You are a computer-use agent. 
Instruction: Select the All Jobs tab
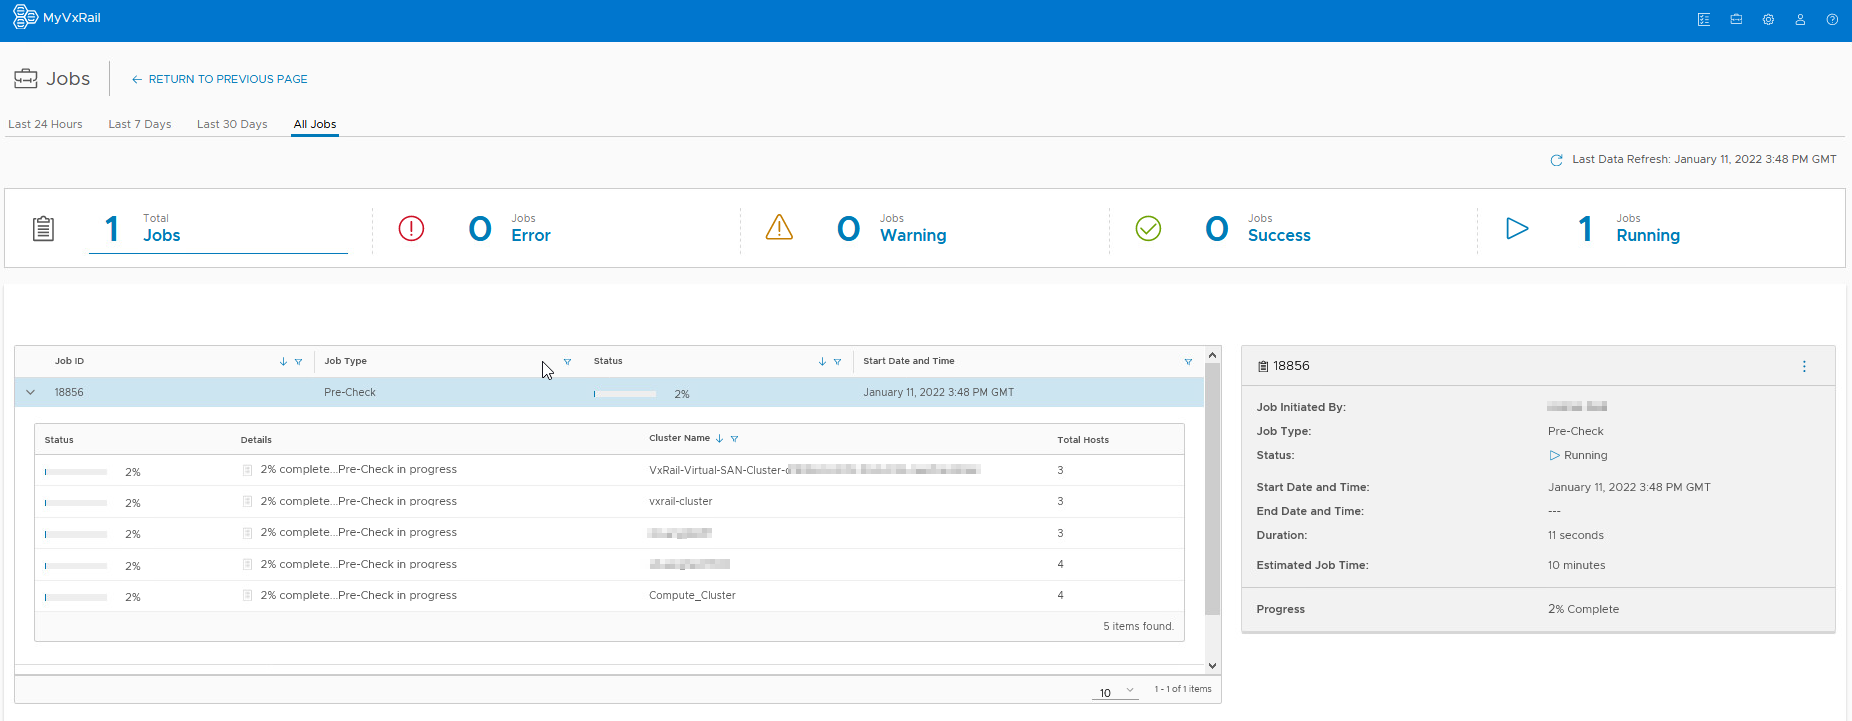(315, 124)
